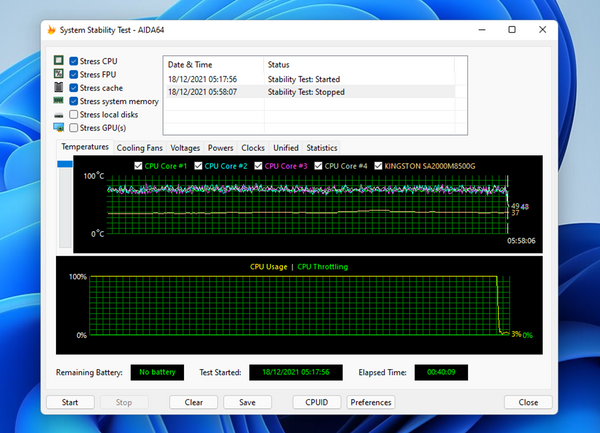Toggle the KINGSTON SA2000M8500G graph checkbox
Image resolution: width=600 pixels, height=433 pixels.
pyautogui.click(x=378, y=166)
